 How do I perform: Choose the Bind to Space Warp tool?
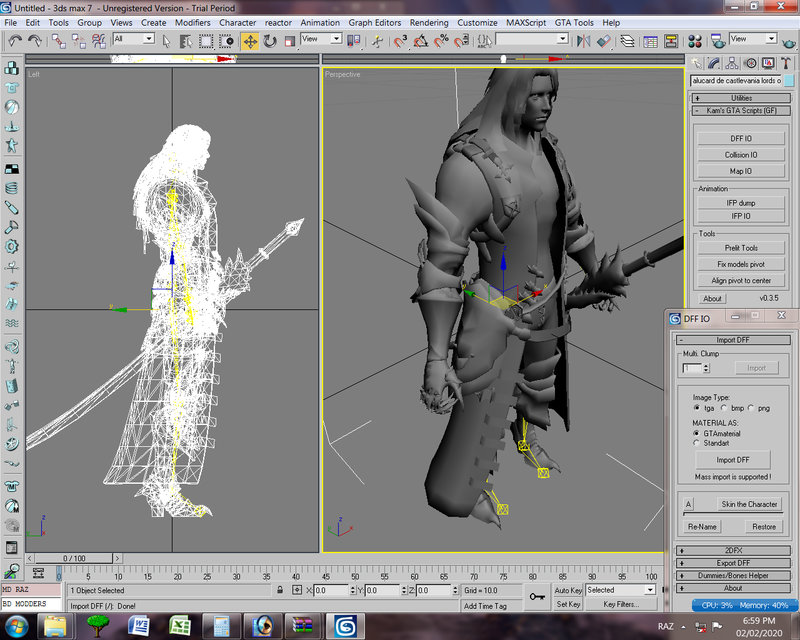point(98,41)
